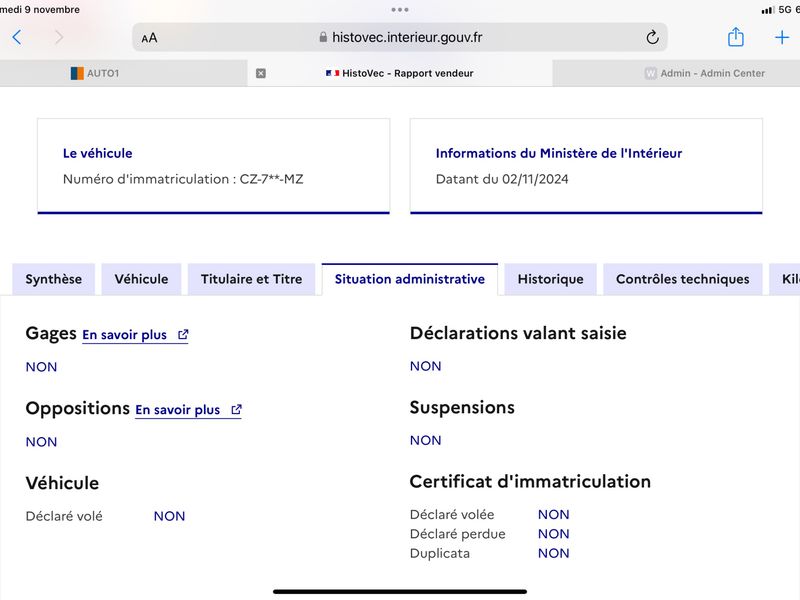Image resolution: width=800 pixels, height=600 pixels.
Task: Tap the lock icon in the address bar
Action: click(x=323, y=37)
